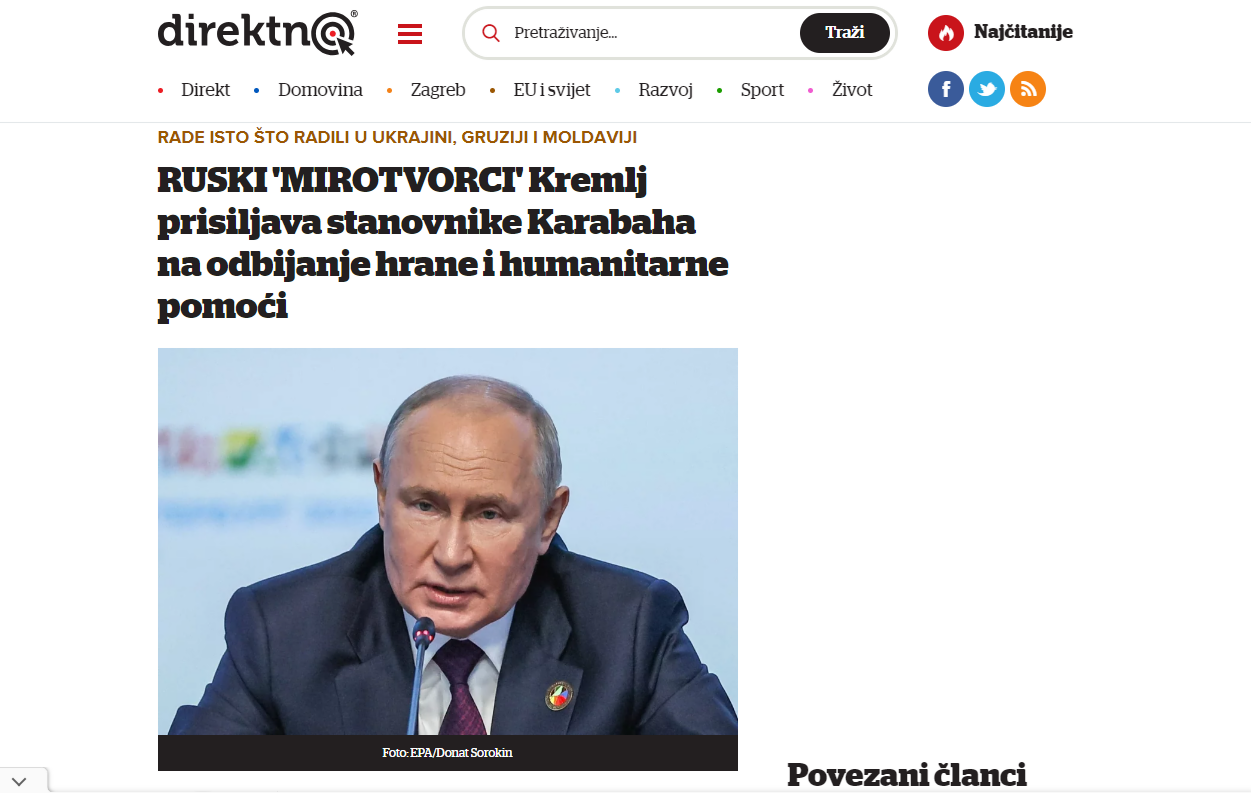Viewport: 1251px width, 793px height.
Task: Open the red hamburger menu
Action: 410,34
